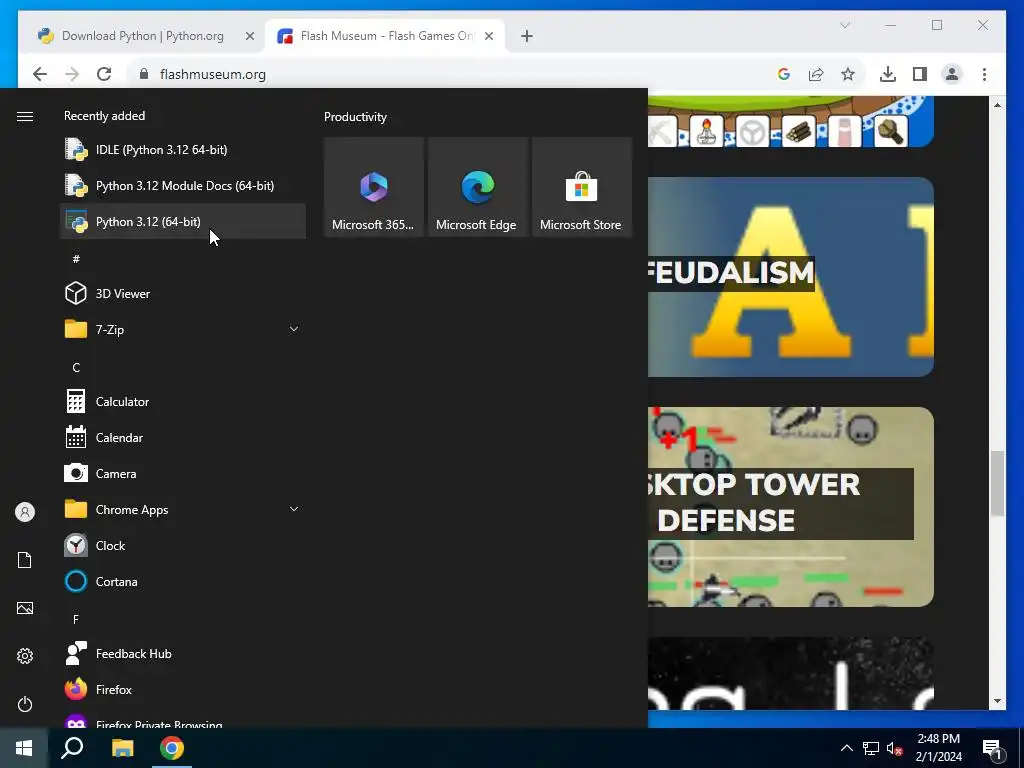Open Settings gear in Start sidebar
Screen dimensions: 1024x768
coord(25,656)
